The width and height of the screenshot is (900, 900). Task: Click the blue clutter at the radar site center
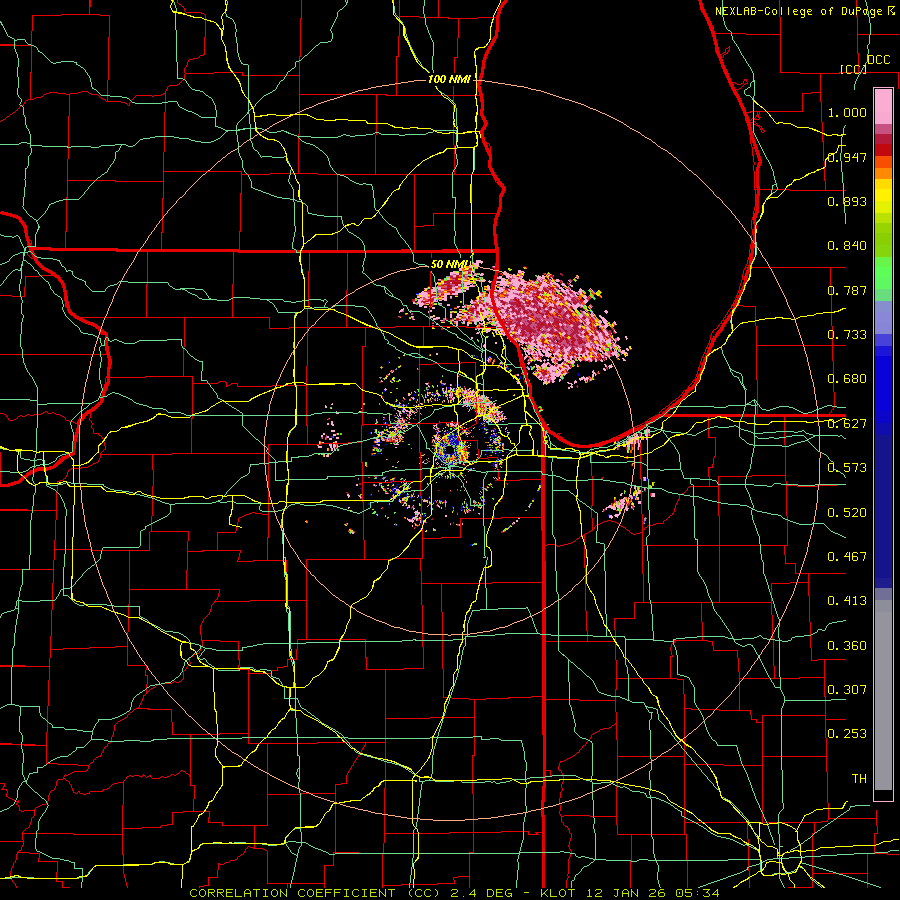tap(449, 451)
